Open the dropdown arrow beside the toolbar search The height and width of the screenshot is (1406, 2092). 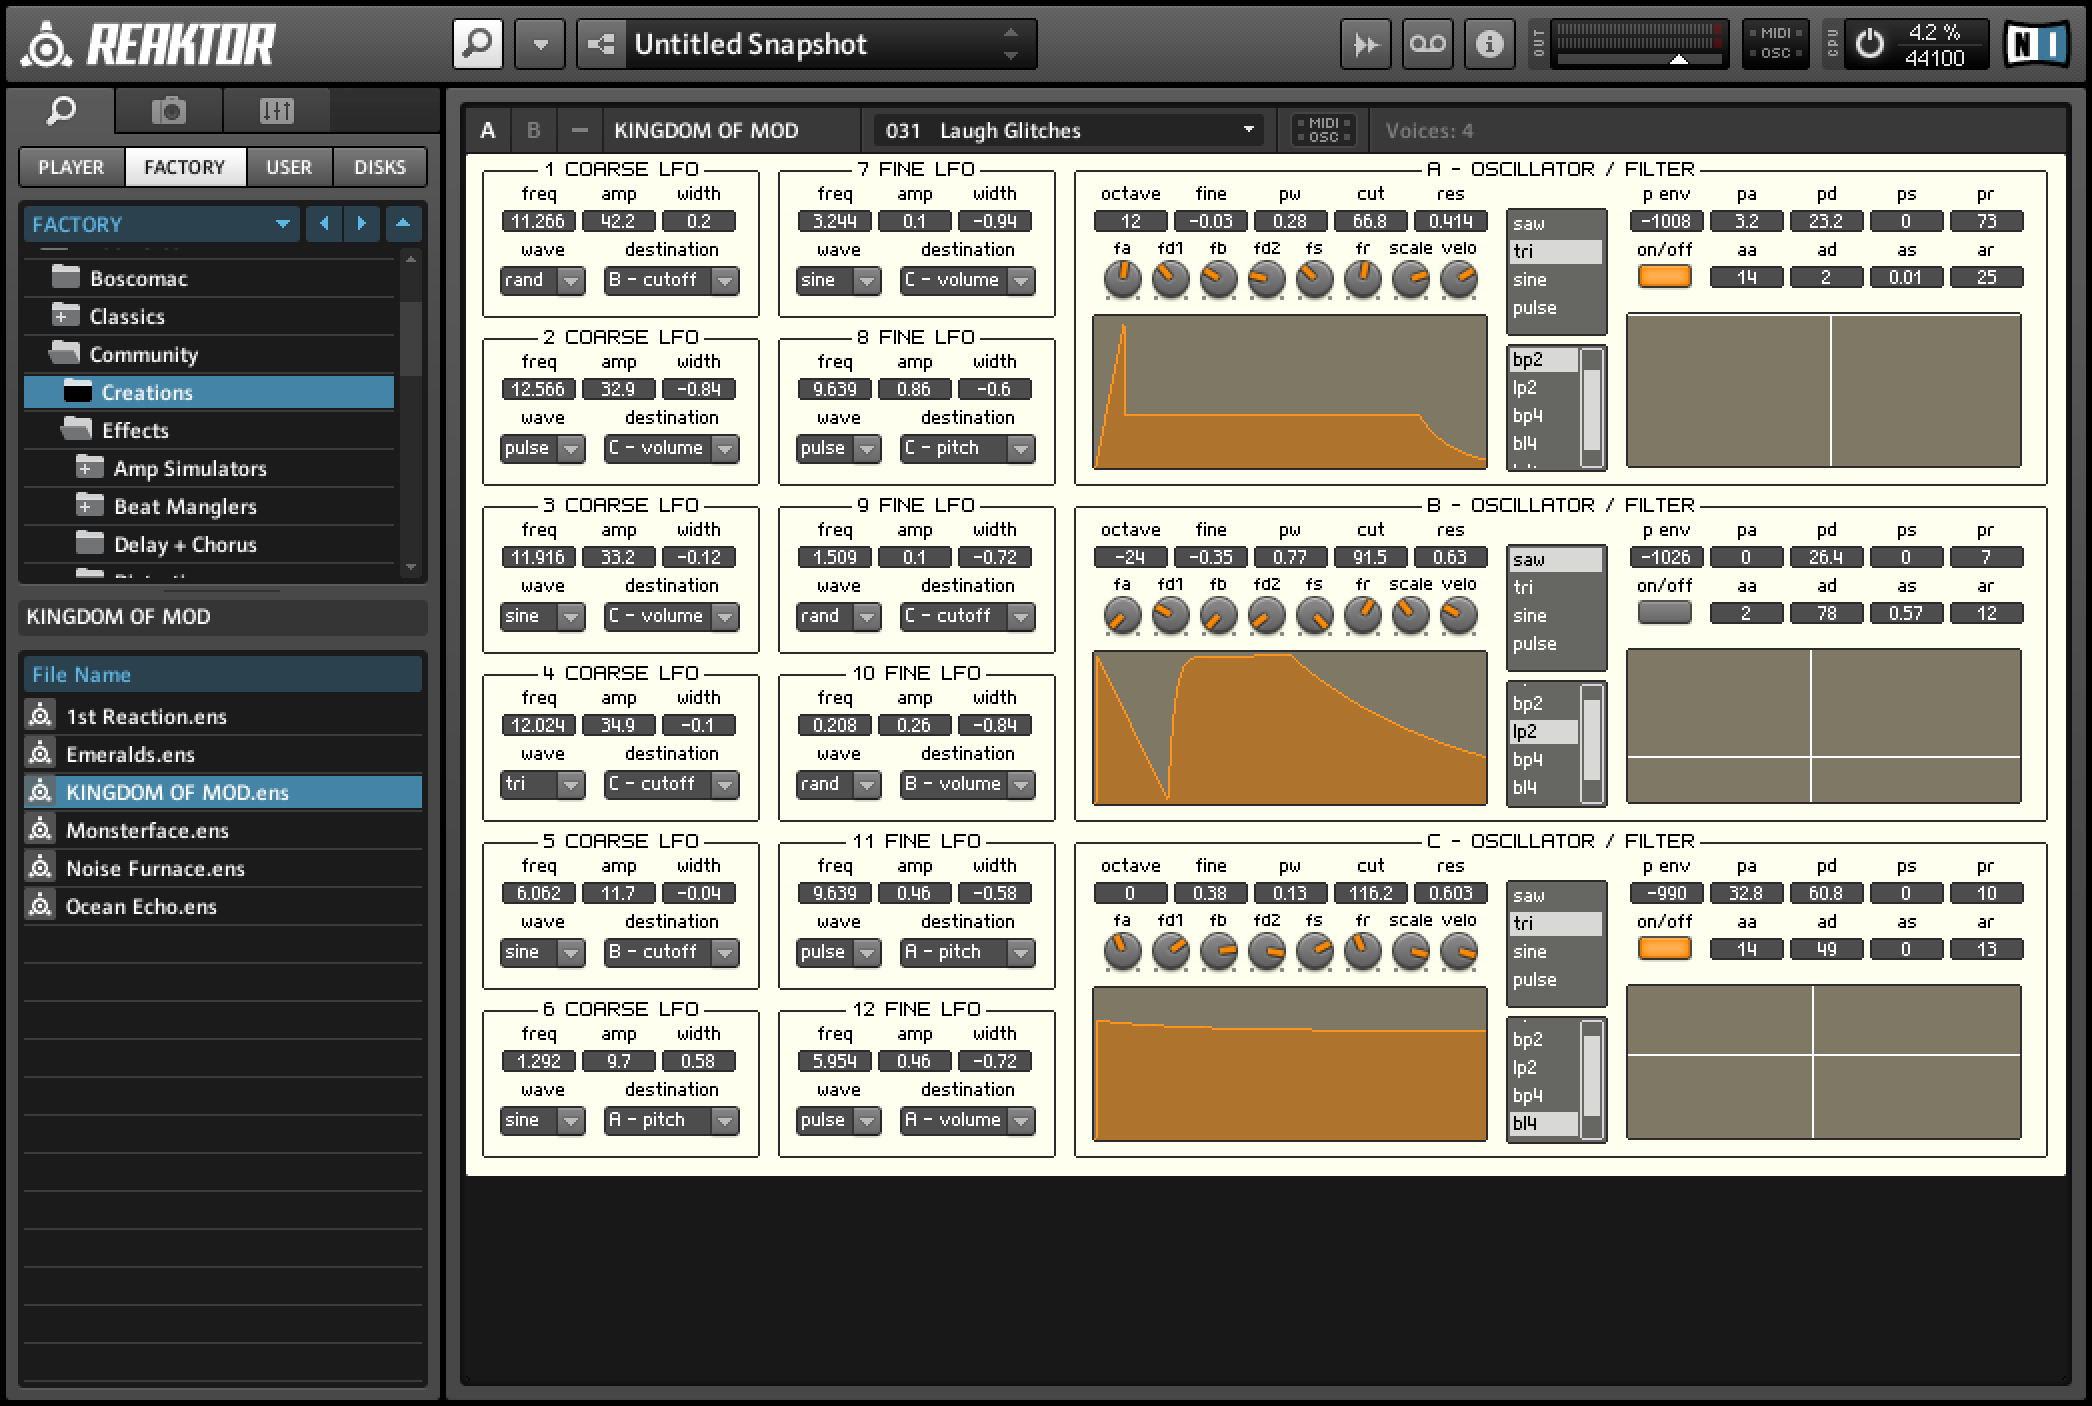click(x=540, y=45)
